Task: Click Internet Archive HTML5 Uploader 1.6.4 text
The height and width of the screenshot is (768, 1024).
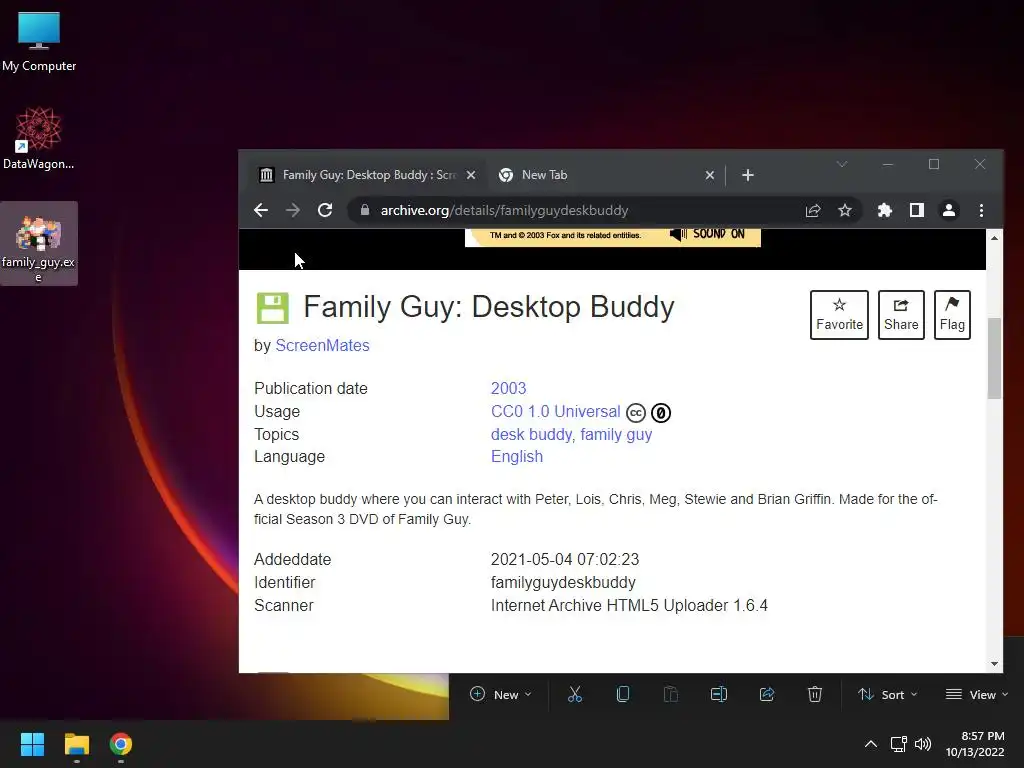Action: 629,605
